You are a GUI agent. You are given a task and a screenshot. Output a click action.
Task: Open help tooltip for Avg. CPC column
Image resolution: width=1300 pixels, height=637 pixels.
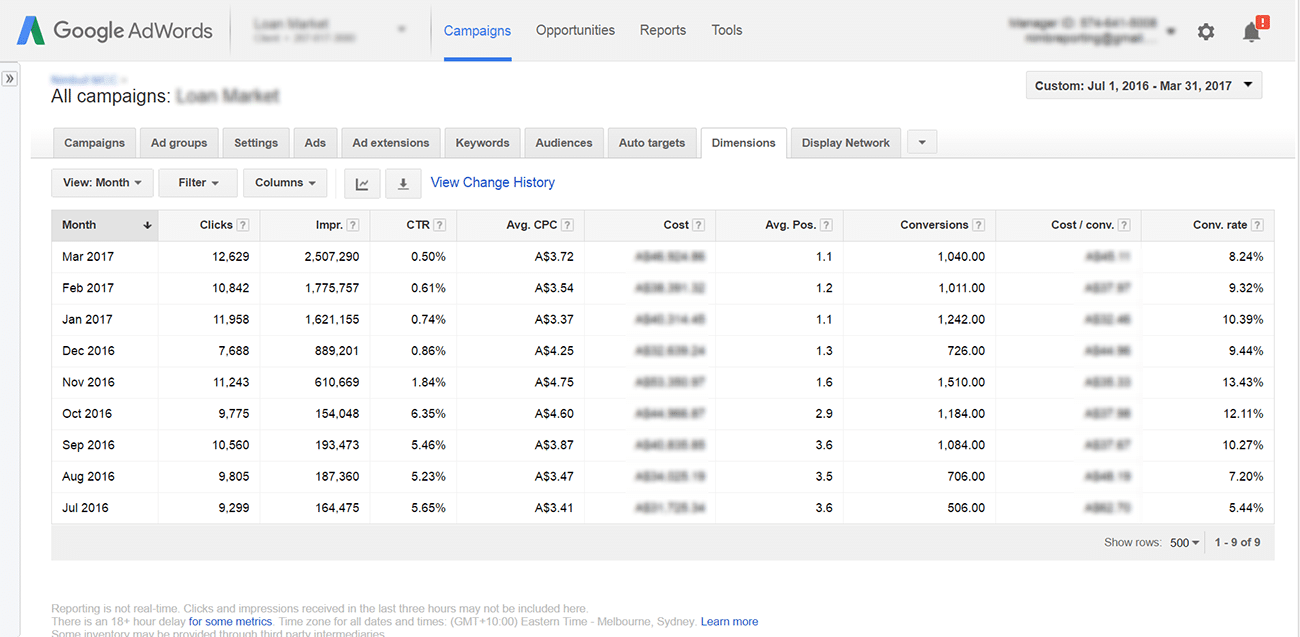pos(568,225)
